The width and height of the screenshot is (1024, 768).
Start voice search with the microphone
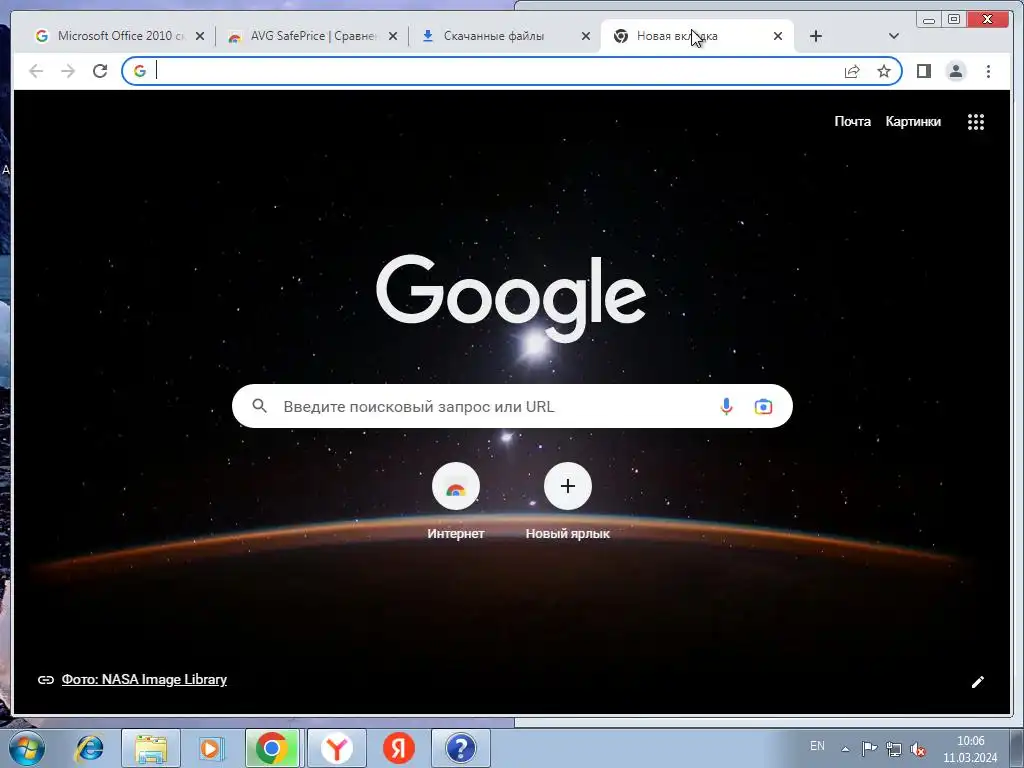(726, 406)
